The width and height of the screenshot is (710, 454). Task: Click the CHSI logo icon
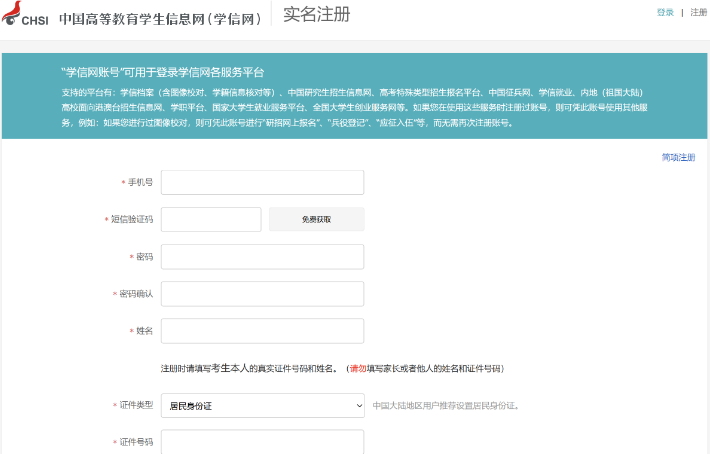click(x=27, y=17)
